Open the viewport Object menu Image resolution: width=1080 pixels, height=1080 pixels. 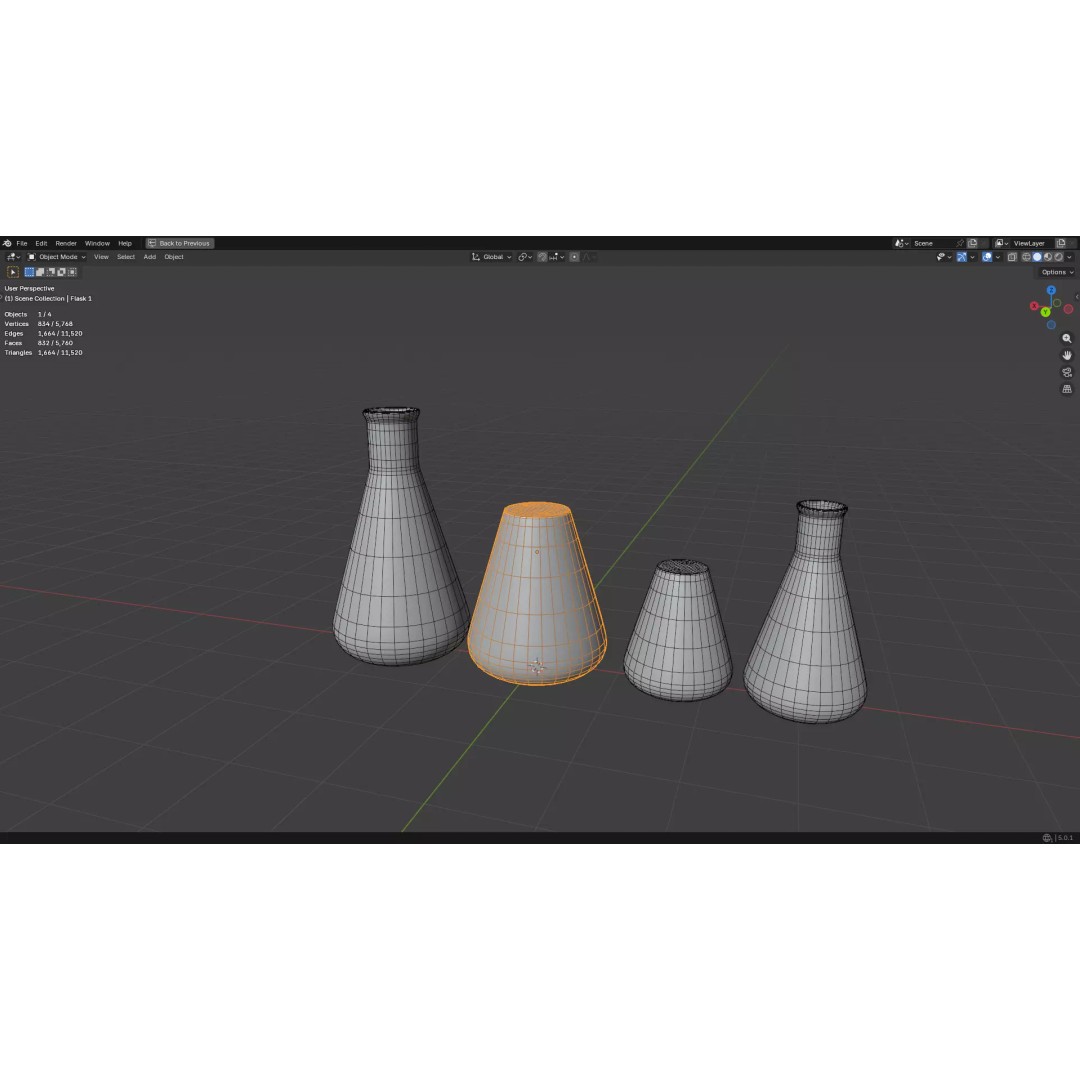tap(174, 257)
